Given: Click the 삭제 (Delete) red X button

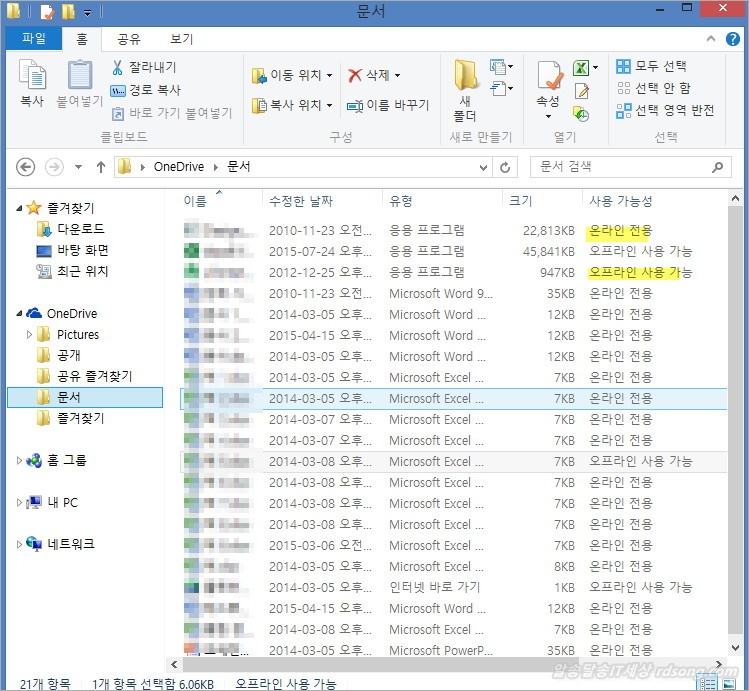Looking at the screenshot, I should (x=374, y=75).
